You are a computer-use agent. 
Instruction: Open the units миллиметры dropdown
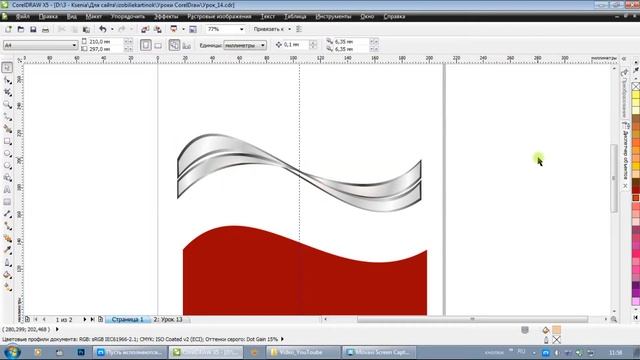(262, 45)
